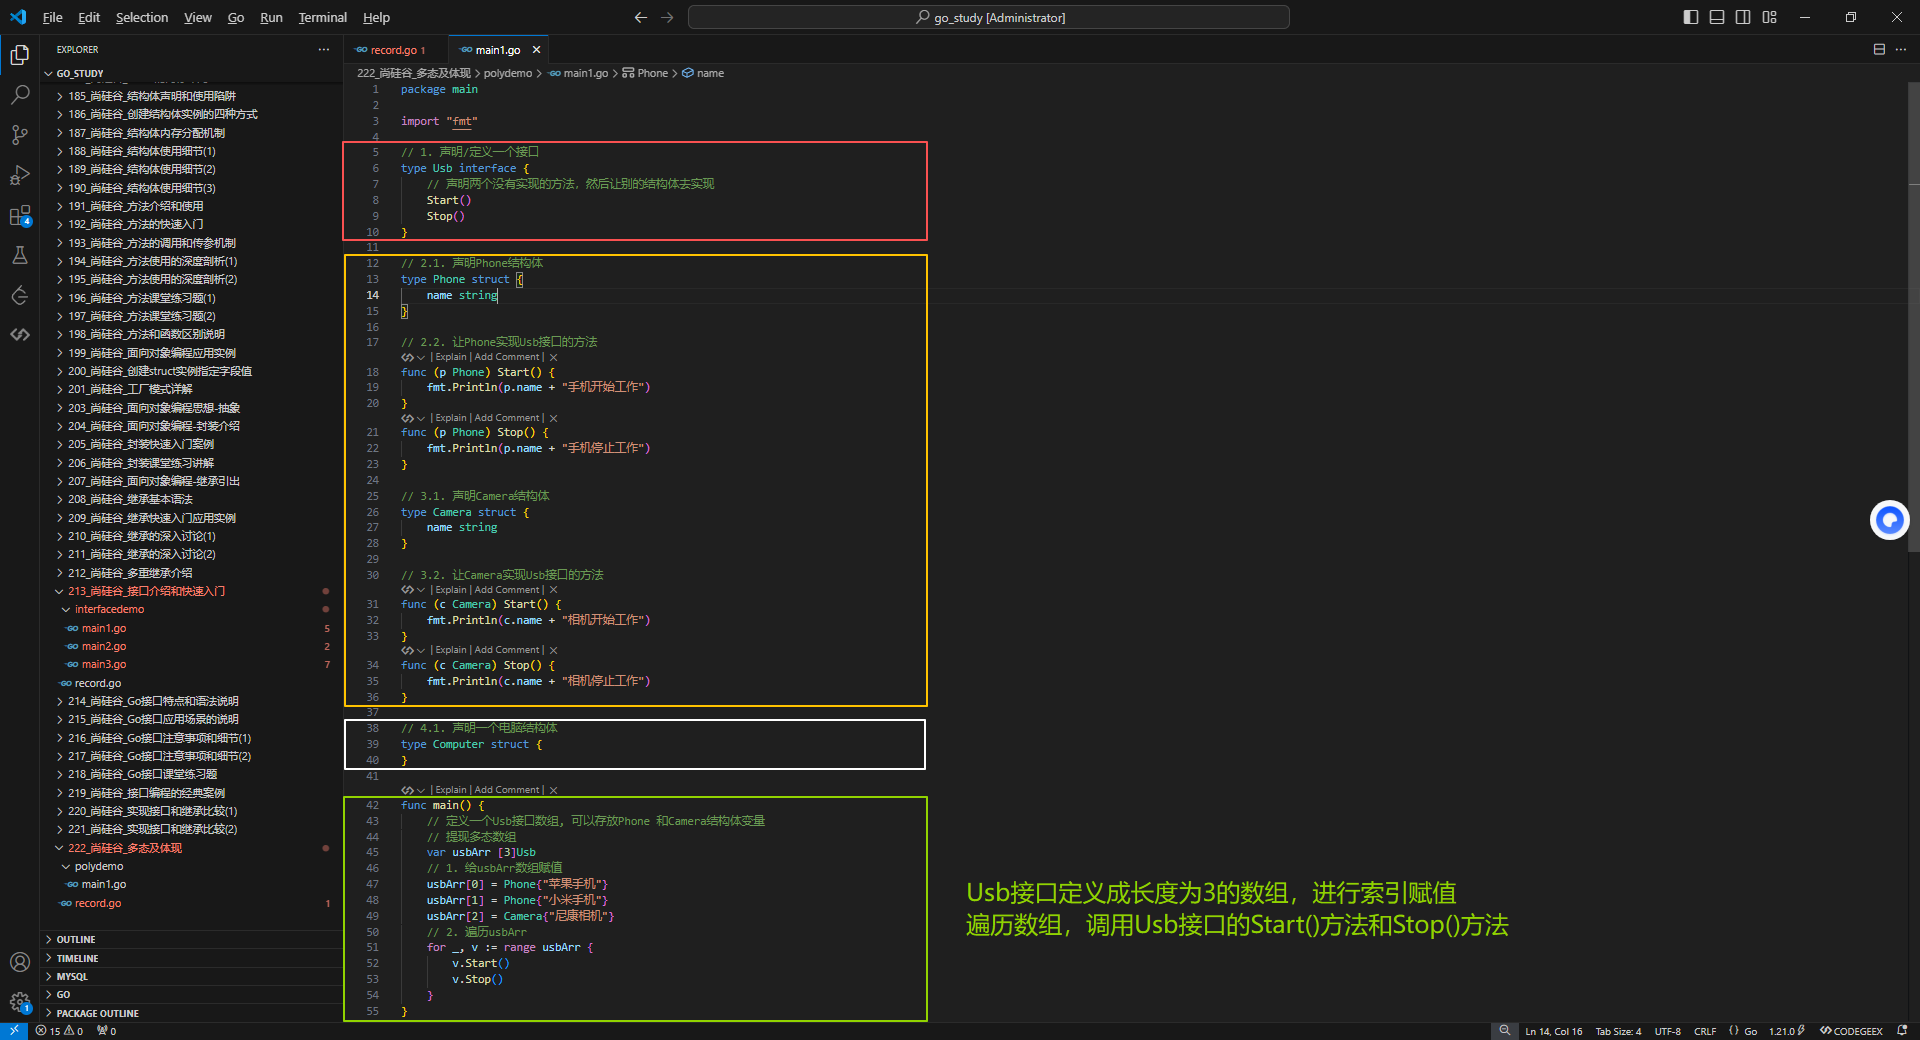1920x1040 pixels.
Task: Go back with the navigation arrow
Action: 641,17
